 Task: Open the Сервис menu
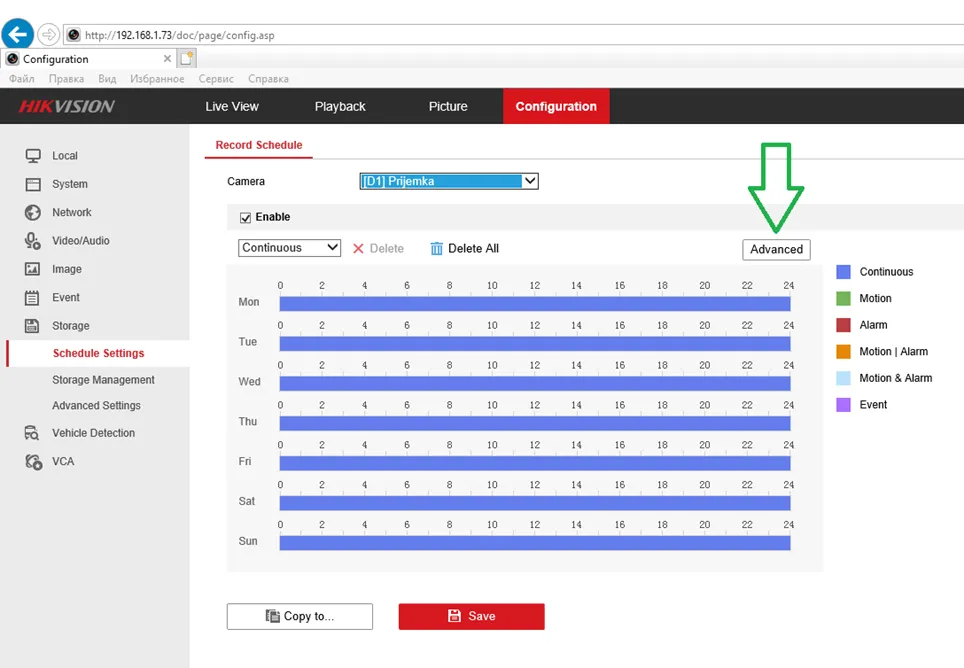pyautogui.click(x=216, y=79)
